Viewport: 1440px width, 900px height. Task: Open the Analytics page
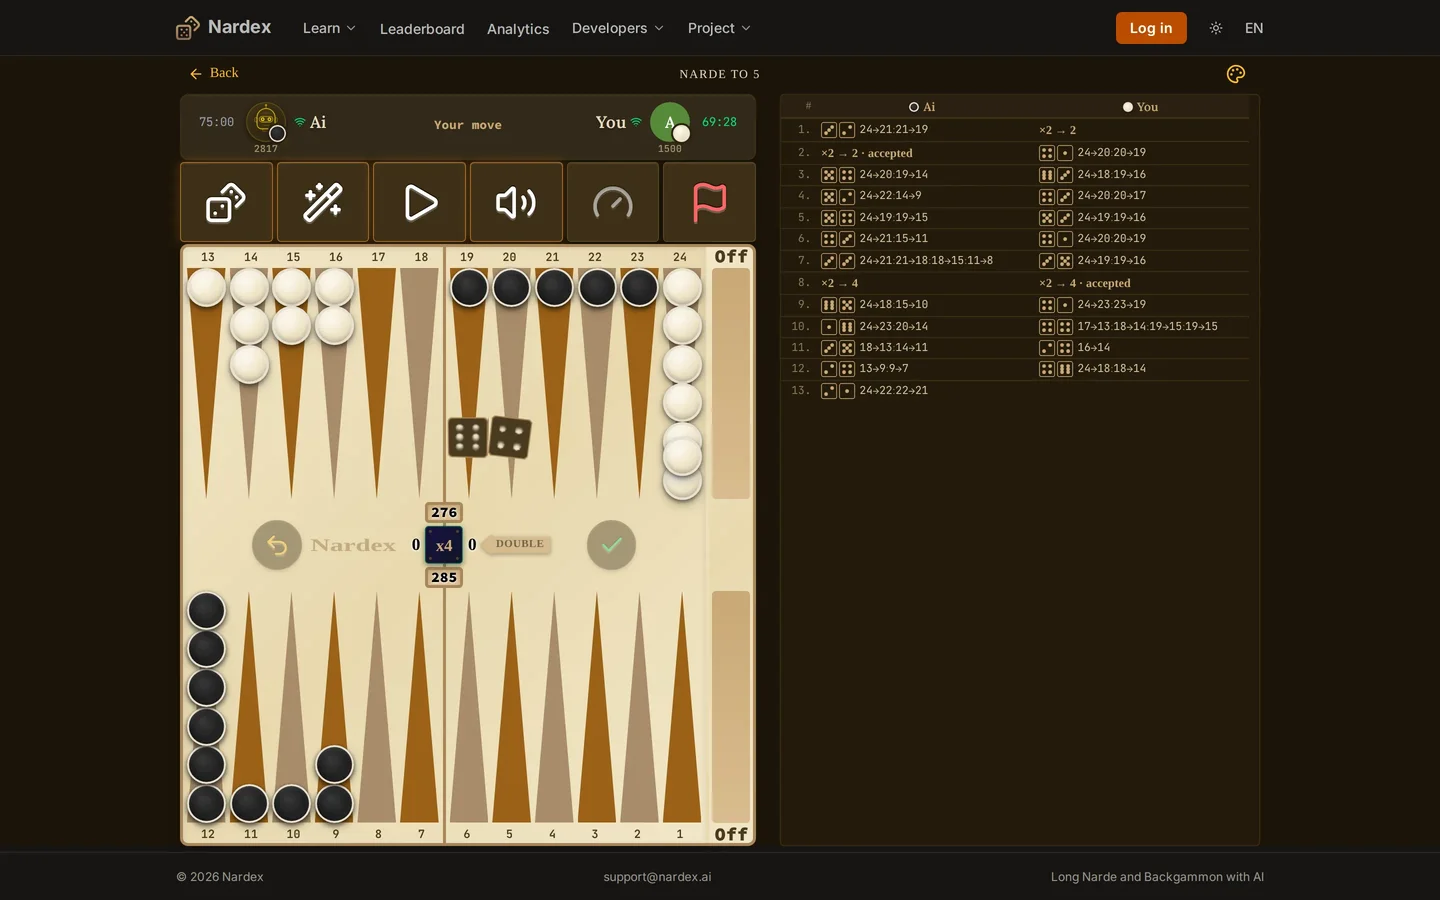click(x=518, y=29)
